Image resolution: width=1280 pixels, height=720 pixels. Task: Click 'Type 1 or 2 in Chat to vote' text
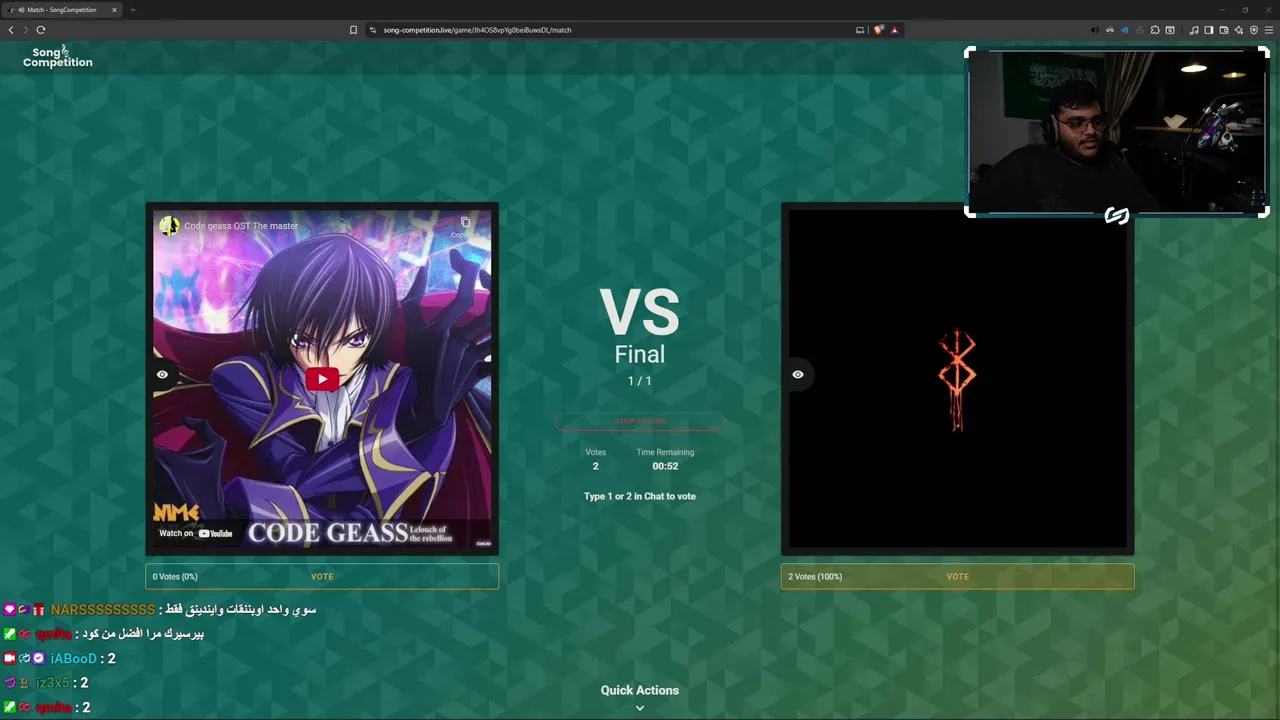[x=640, y=496]
